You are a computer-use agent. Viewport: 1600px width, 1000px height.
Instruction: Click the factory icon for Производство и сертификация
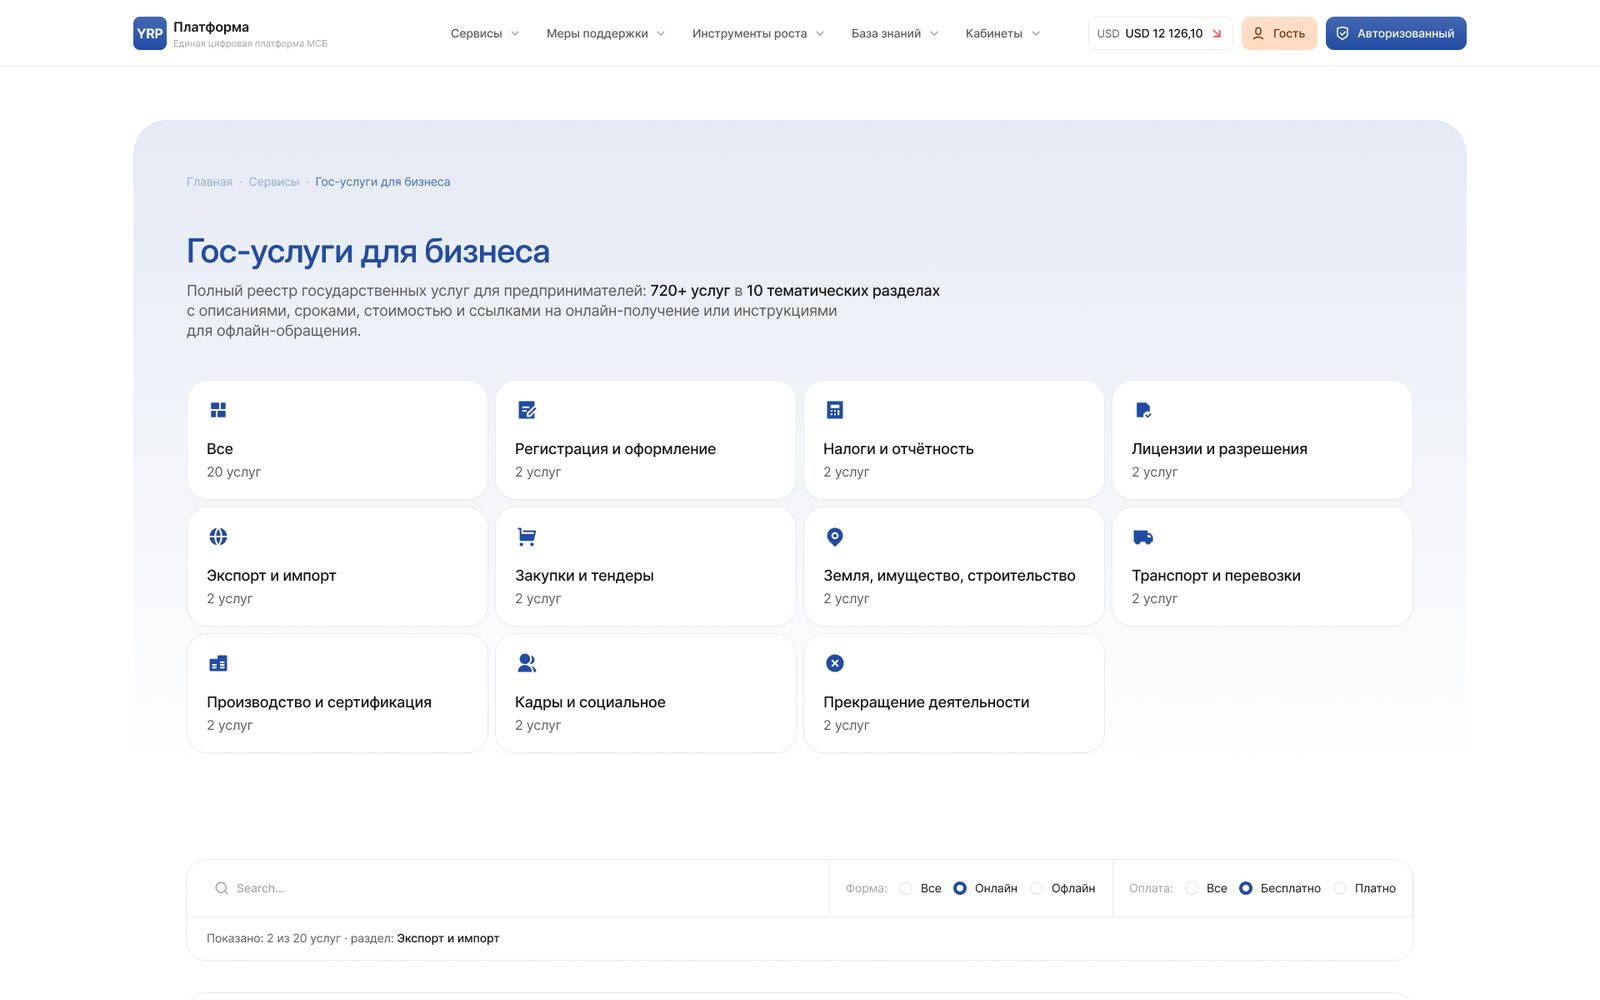tap(218, 663)
